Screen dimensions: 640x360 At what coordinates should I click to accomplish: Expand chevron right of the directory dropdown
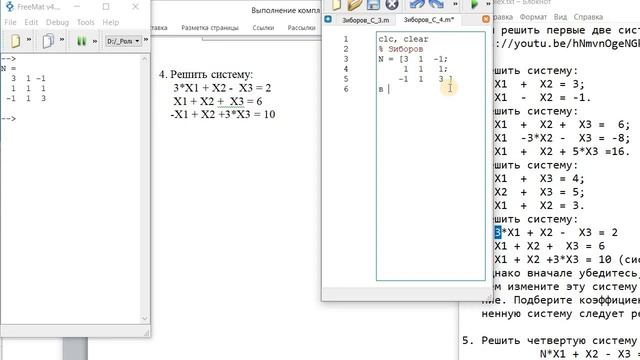146,40
